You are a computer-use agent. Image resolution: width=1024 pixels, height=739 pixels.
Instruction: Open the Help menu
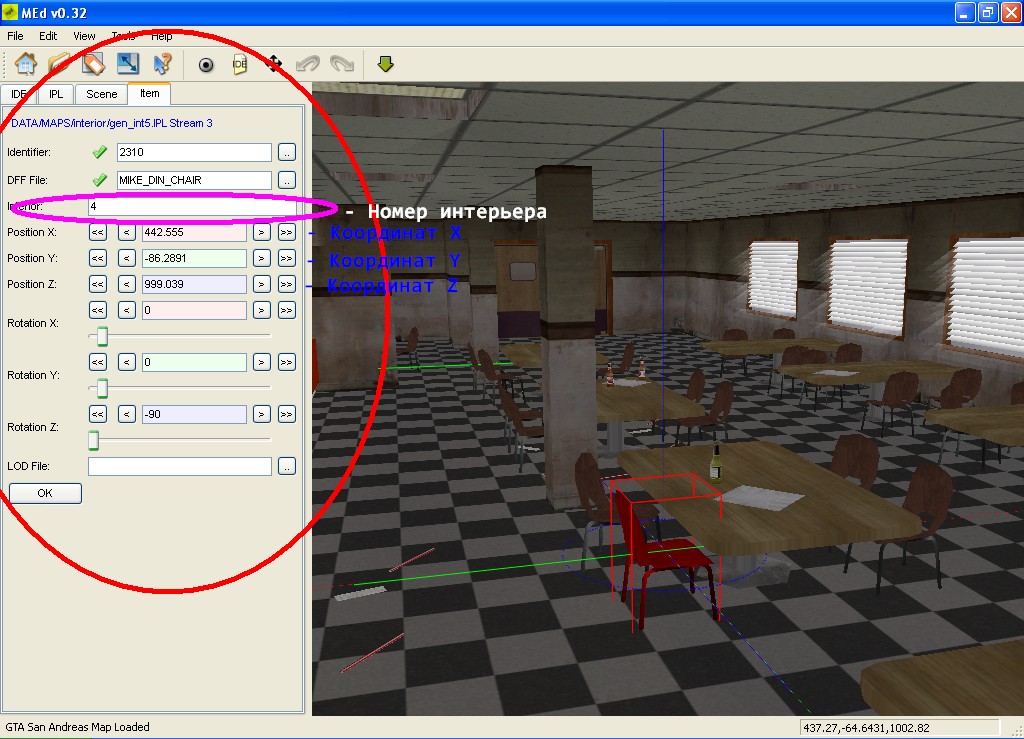(162, 36)
